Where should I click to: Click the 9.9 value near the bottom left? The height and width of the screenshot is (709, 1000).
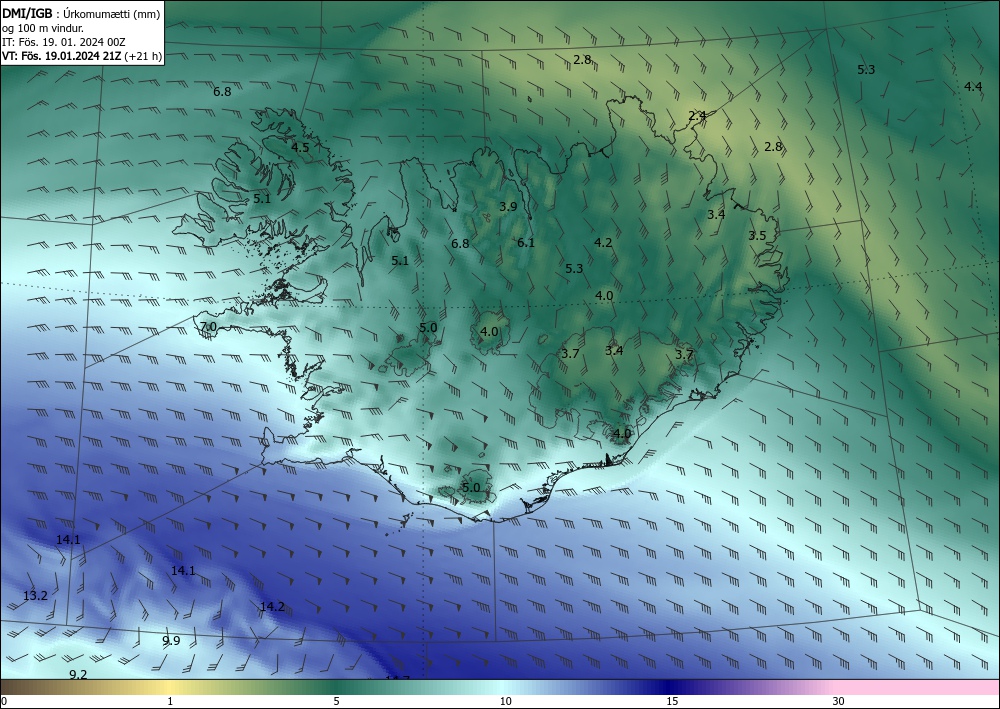click(171, 641)
